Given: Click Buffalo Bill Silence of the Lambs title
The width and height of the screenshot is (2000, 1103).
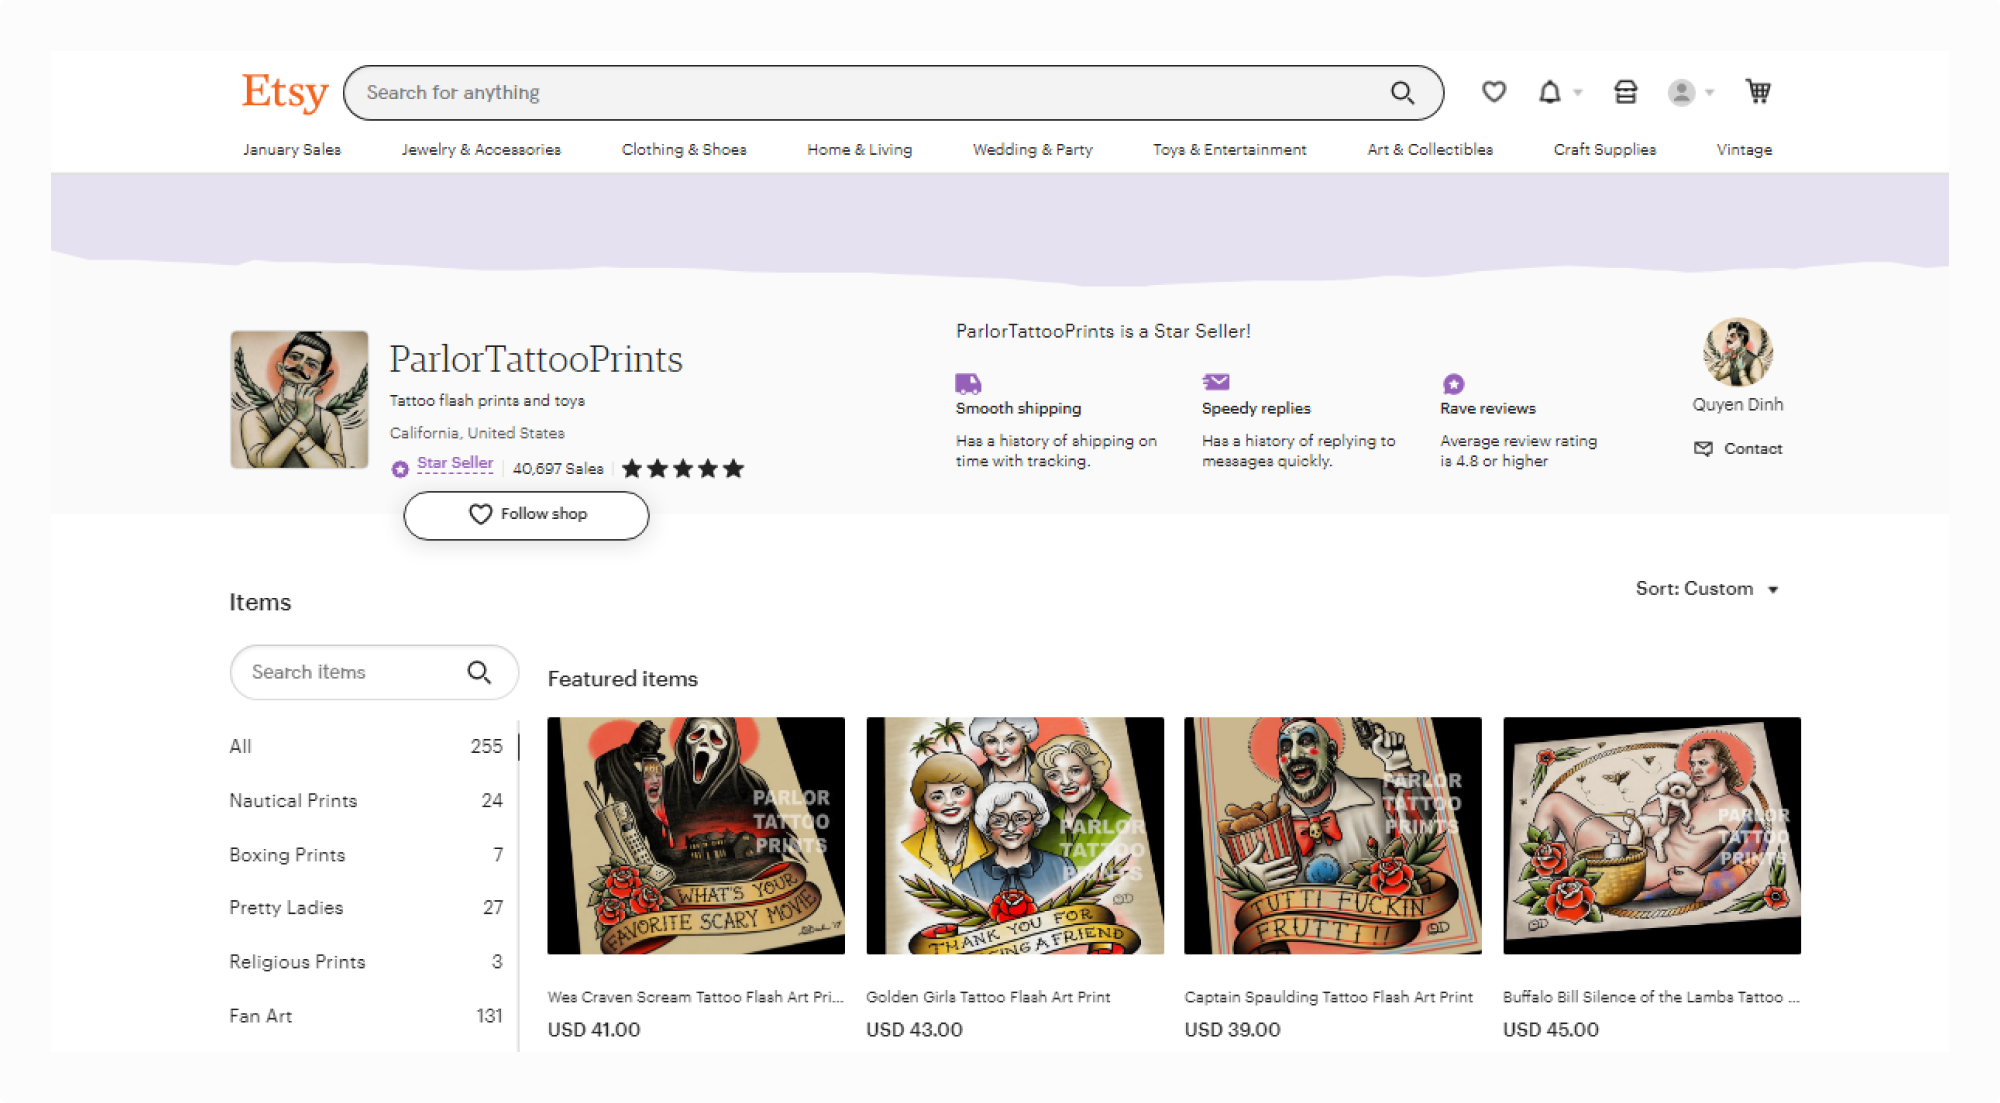Looking at the screenshot, I should (x=1651, y=997).
